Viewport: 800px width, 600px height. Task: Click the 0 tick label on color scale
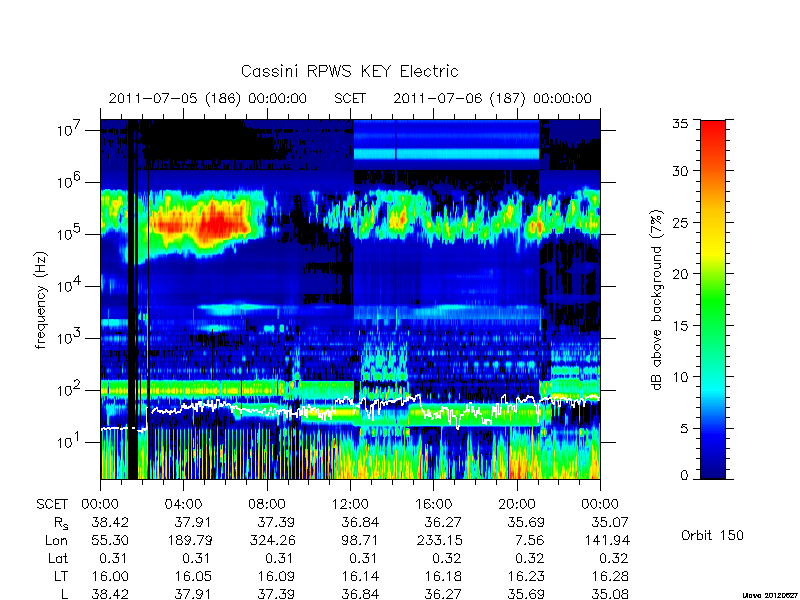click(x=684, y=475)
